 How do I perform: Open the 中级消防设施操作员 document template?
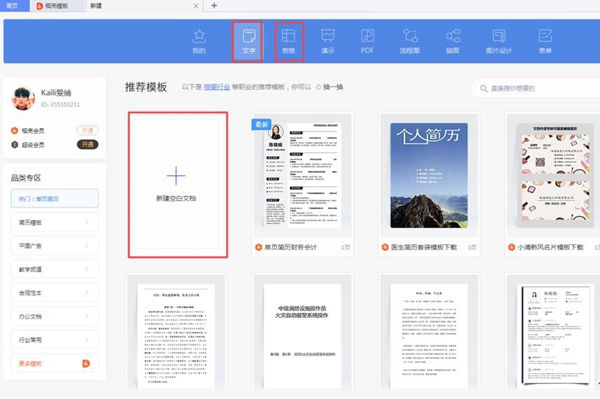302,332
